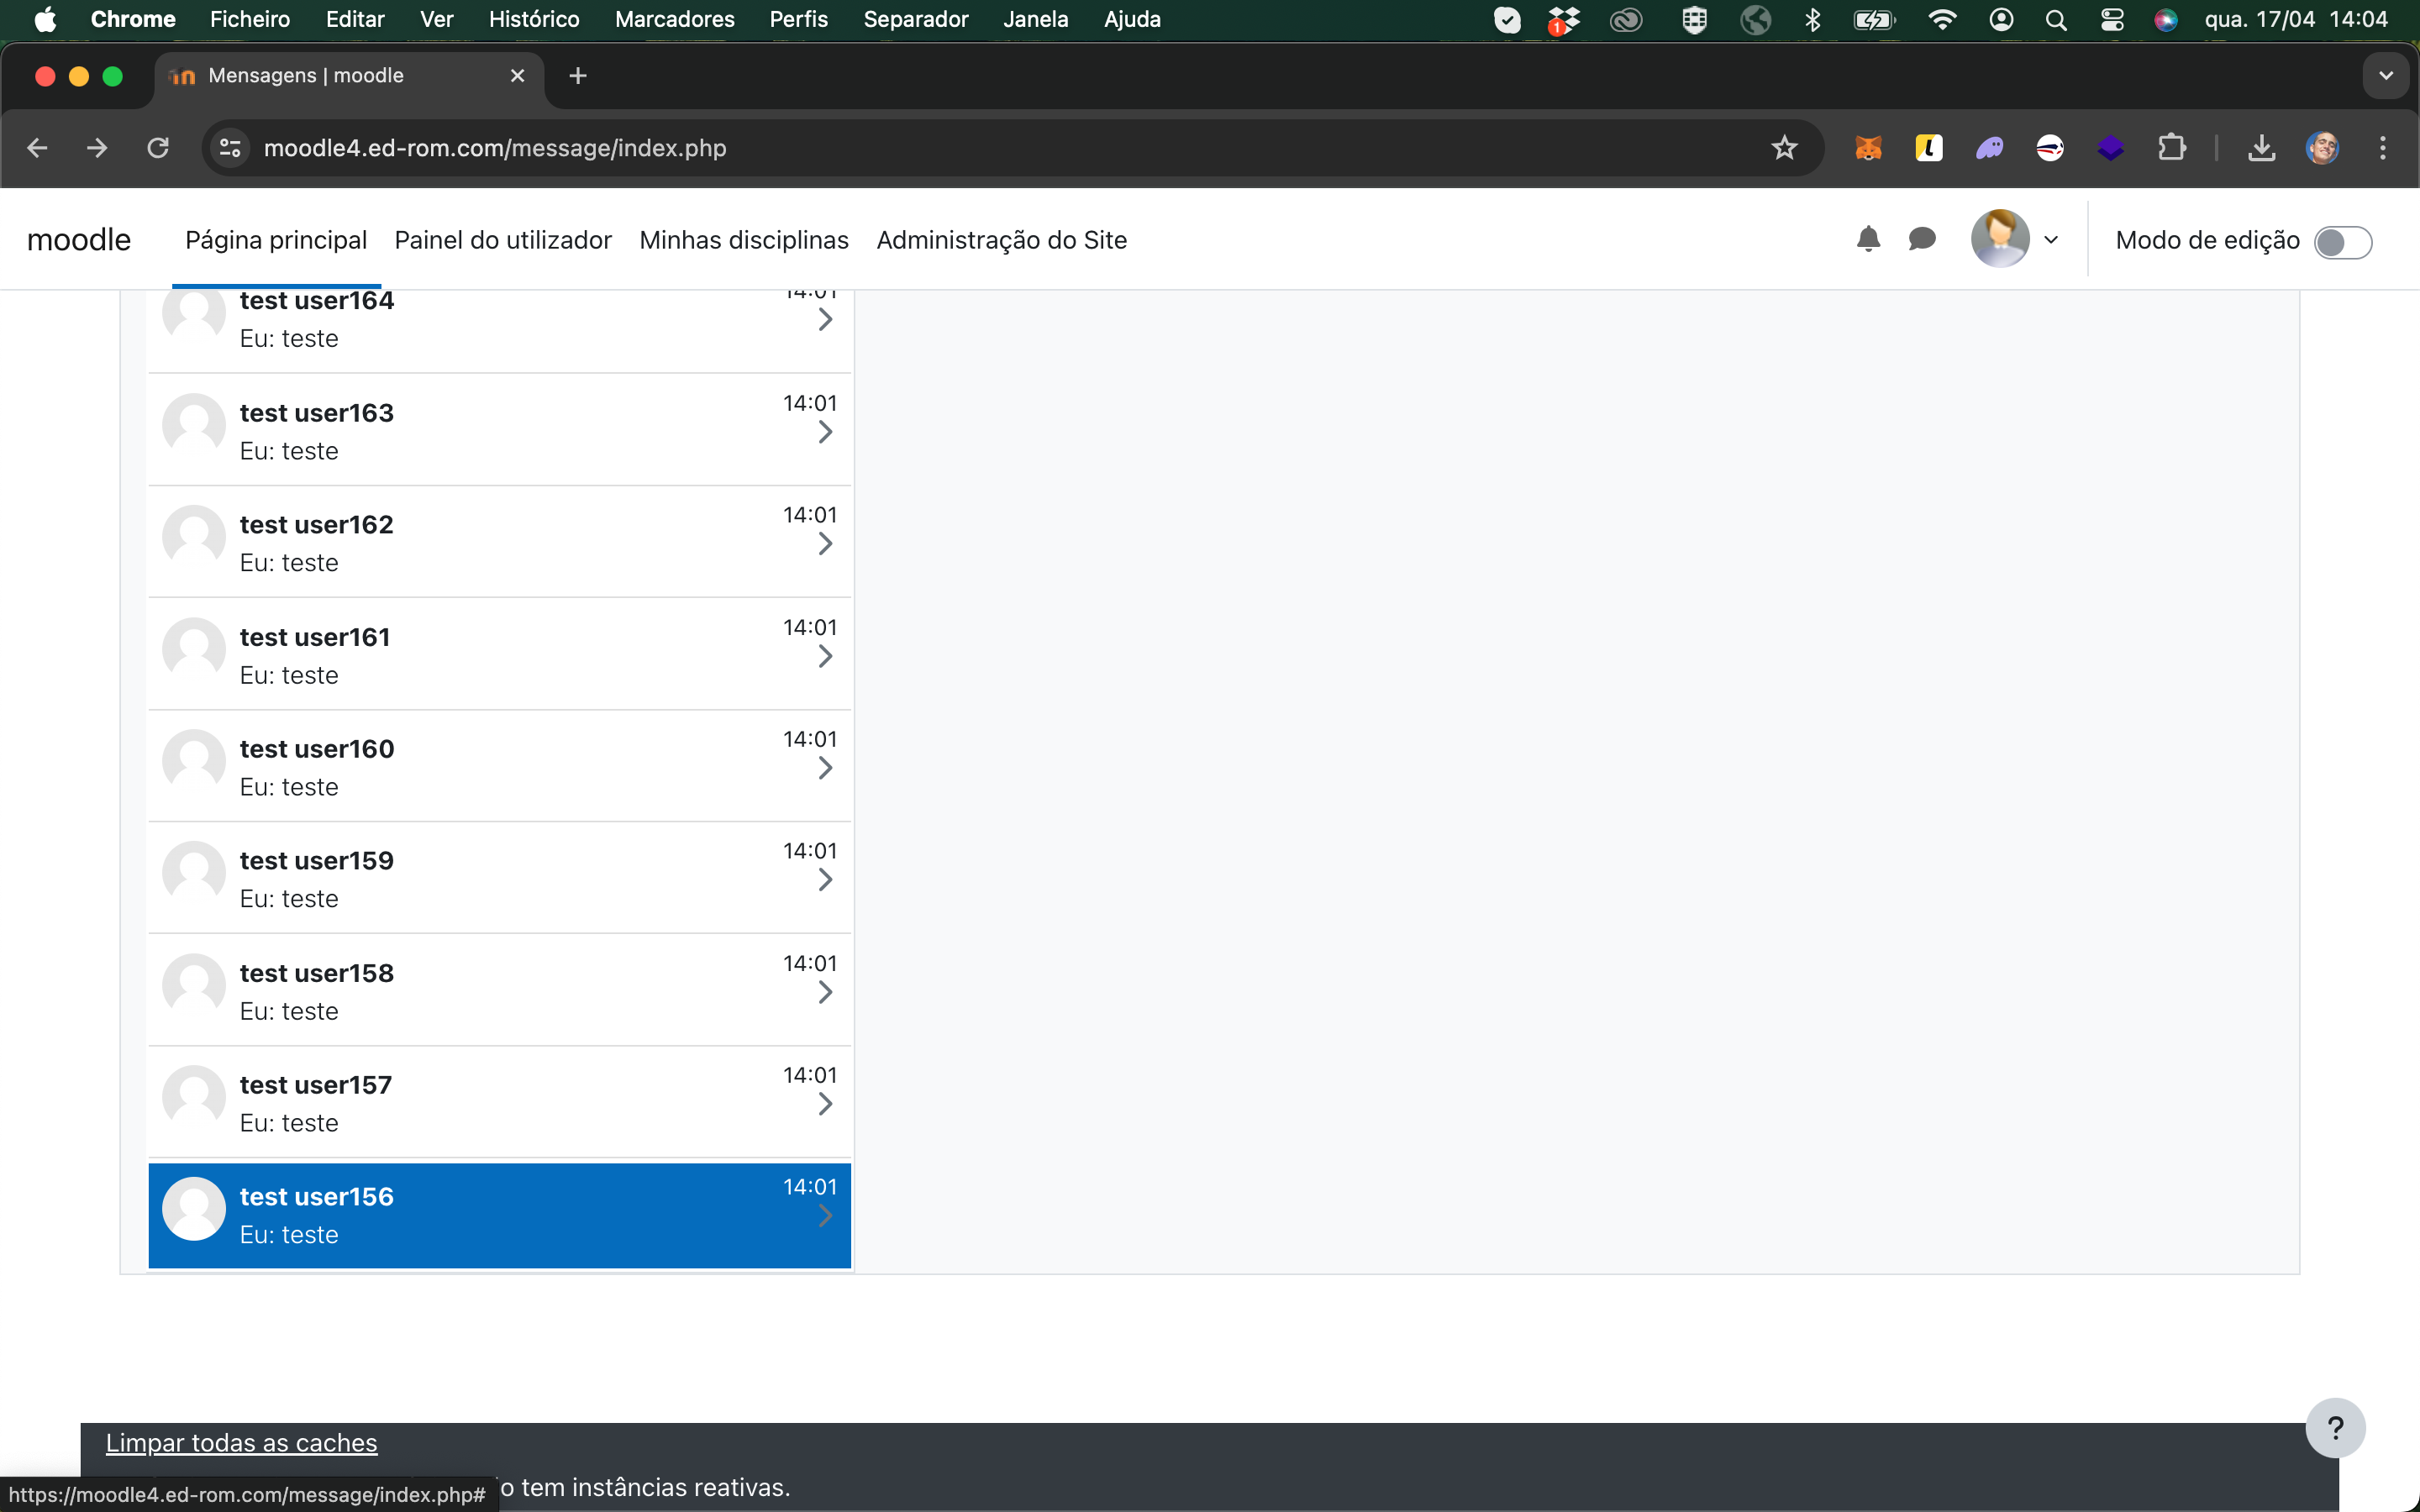The width and height of the screenshot is (2420, 1512).
Task: Go to moodle home logo link
Action: [79, 240]
